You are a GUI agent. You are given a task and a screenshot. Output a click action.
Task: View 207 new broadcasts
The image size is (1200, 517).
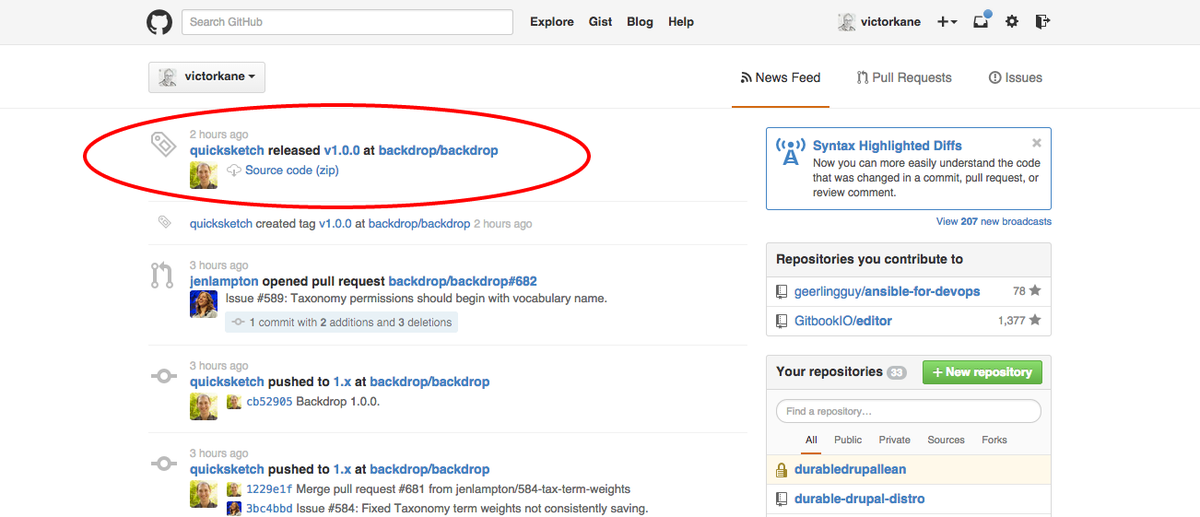pos(994,222)
